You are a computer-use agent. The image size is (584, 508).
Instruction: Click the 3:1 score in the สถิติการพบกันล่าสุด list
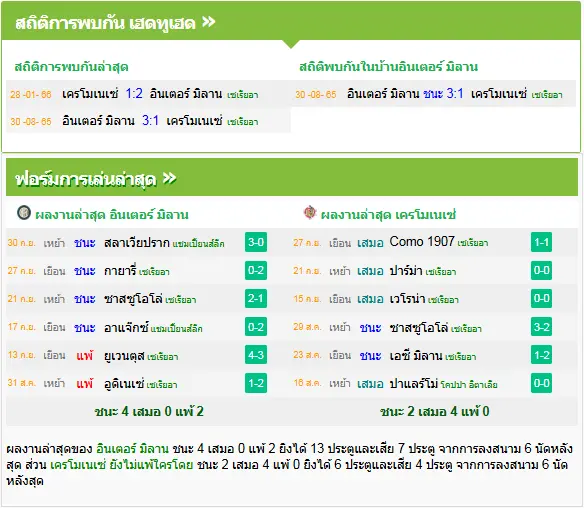pyautogui.click(x=150, y=120)
